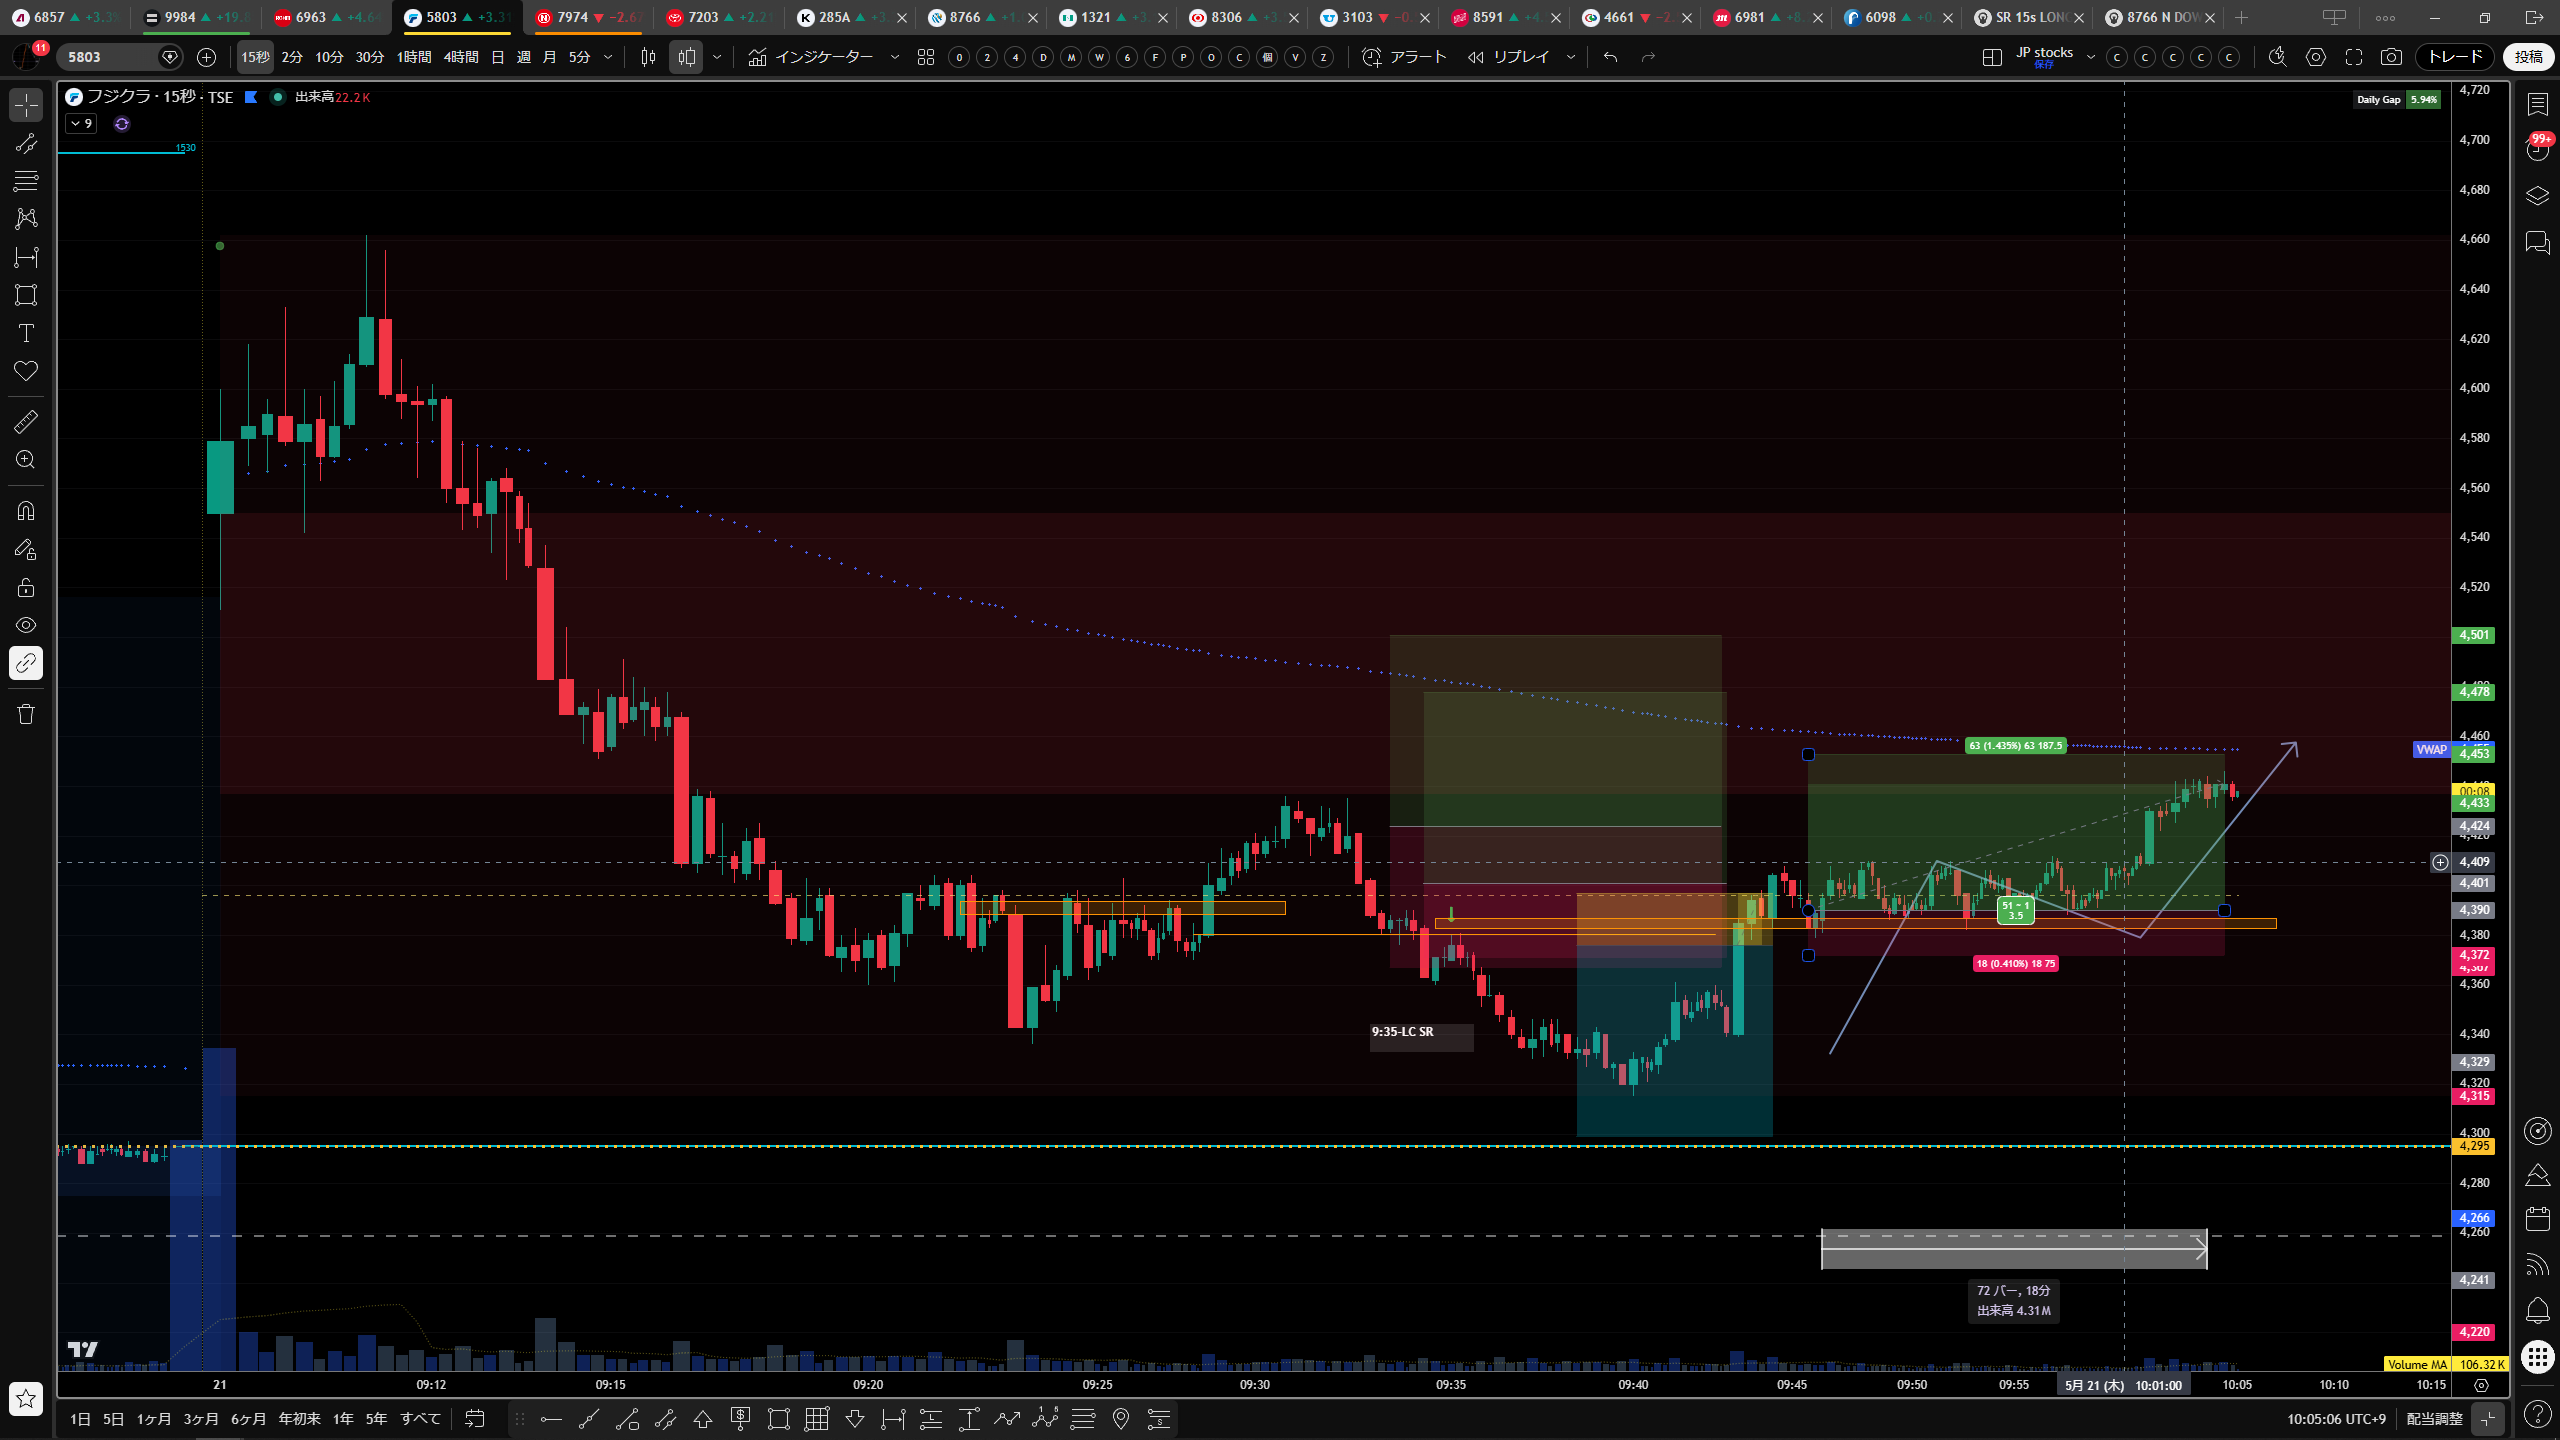Select the すべて date range
Screen dimensions: 2560x1440
420,1419
